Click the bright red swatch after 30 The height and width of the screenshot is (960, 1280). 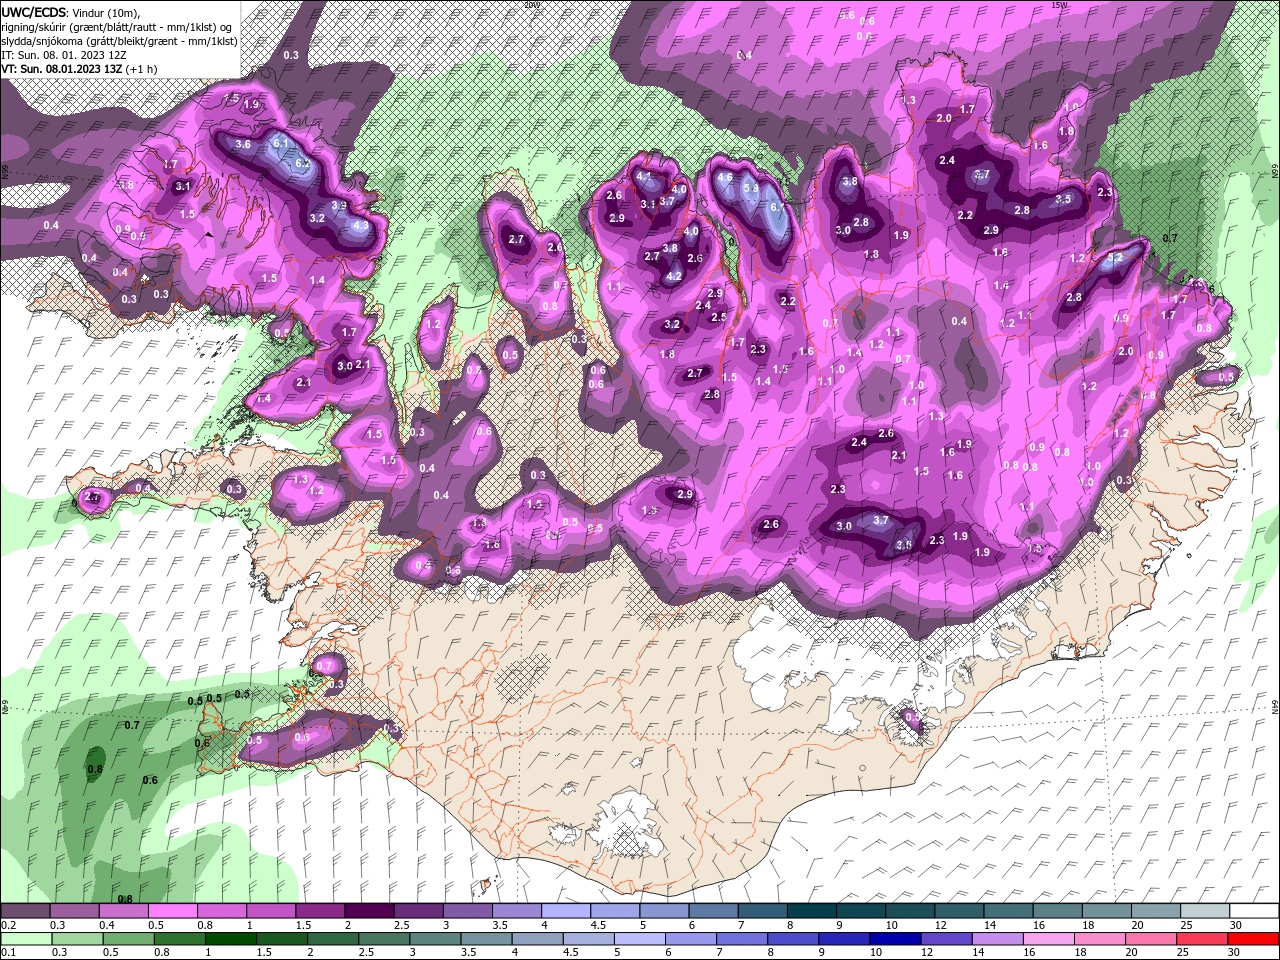[1254, 939]
